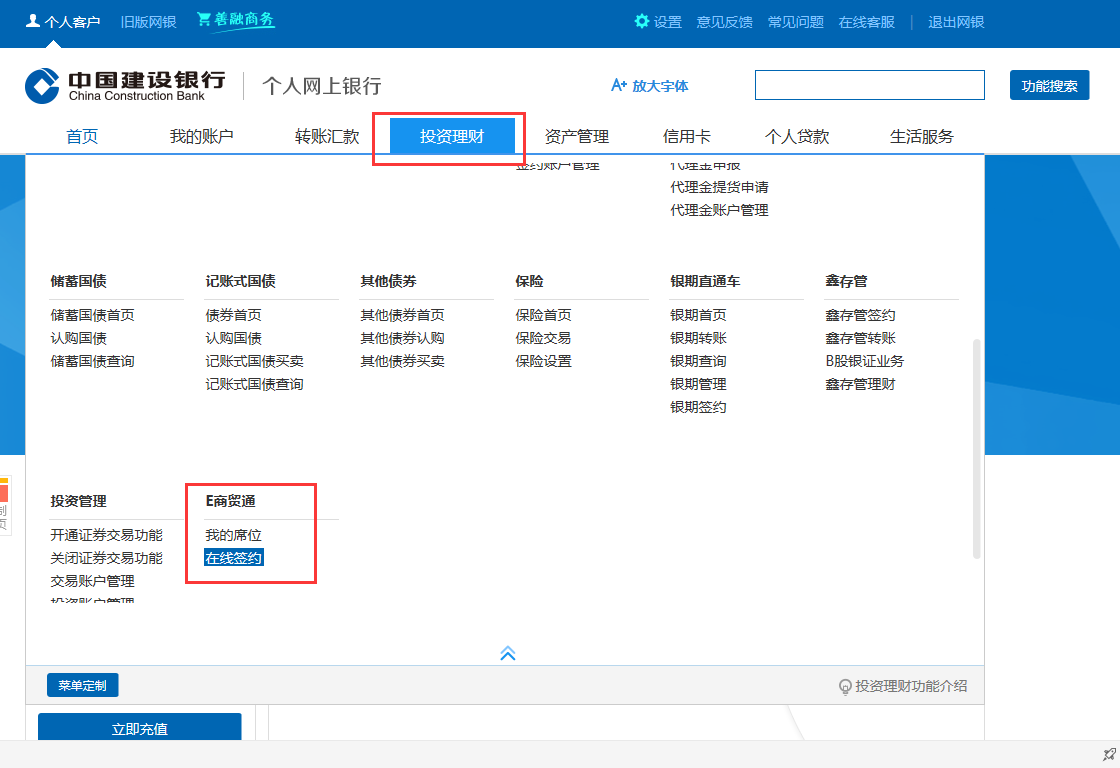Select the 投资理财 tab
This screenshot has height=768, width=1120.
coord(452,136)
